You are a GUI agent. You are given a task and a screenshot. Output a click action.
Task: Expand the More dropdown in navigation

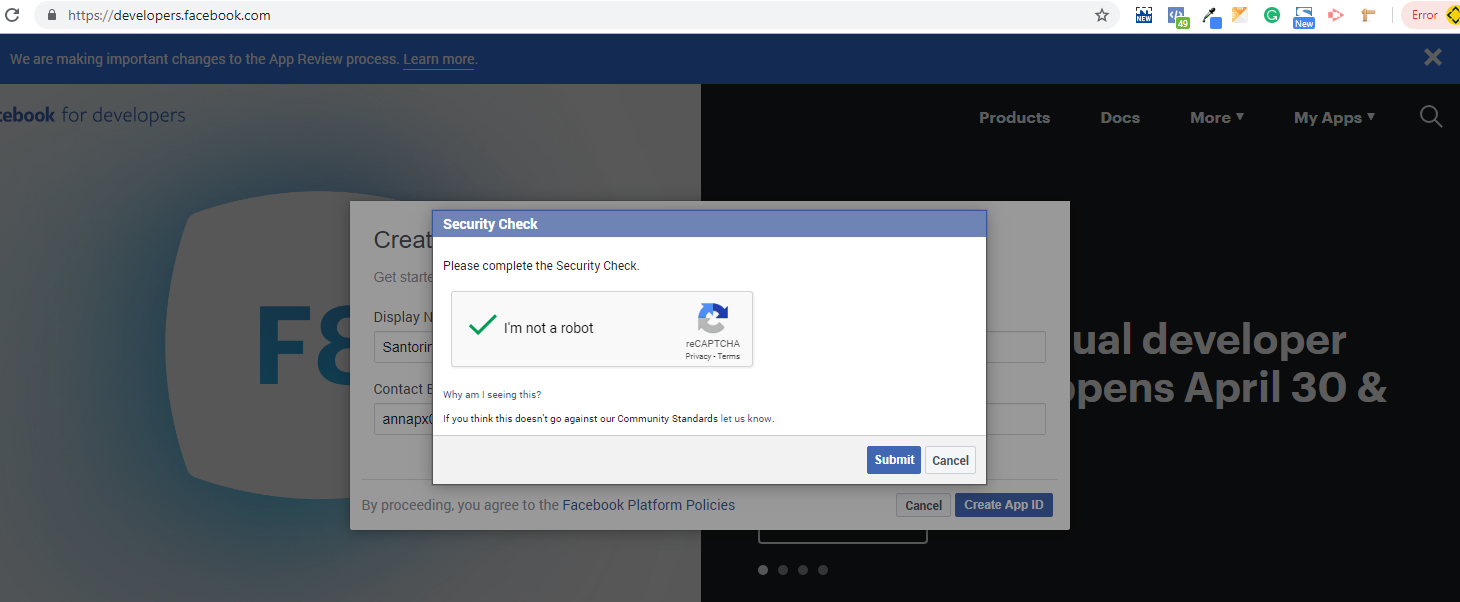click(x=1217, y=117)
